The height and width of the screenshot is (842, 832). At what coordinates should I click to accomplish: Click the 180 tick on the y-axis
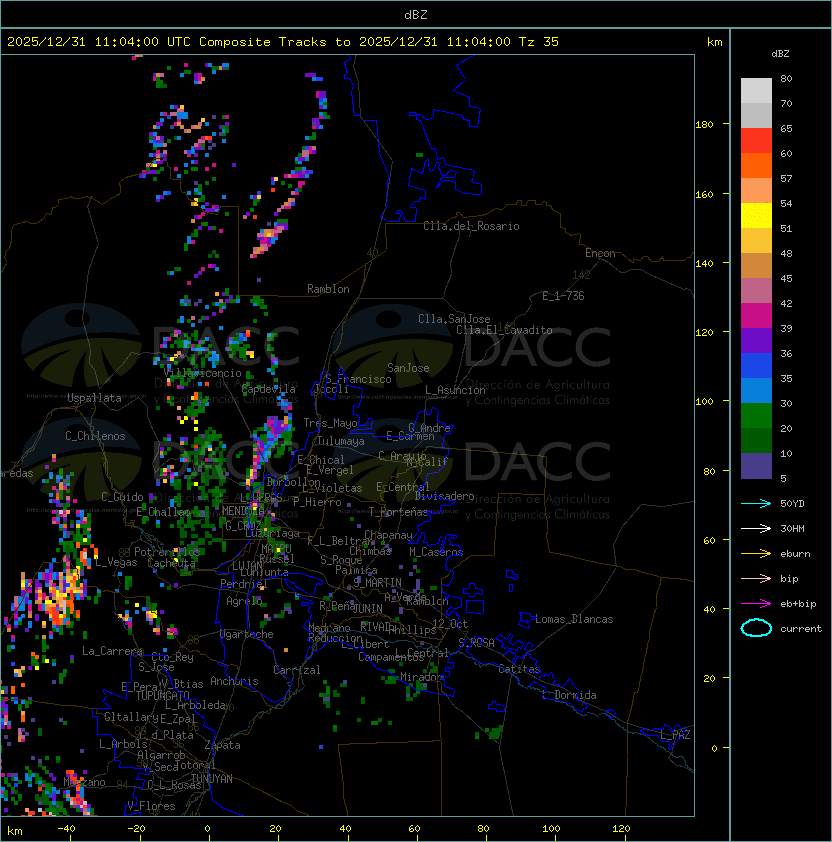(704, 125)
